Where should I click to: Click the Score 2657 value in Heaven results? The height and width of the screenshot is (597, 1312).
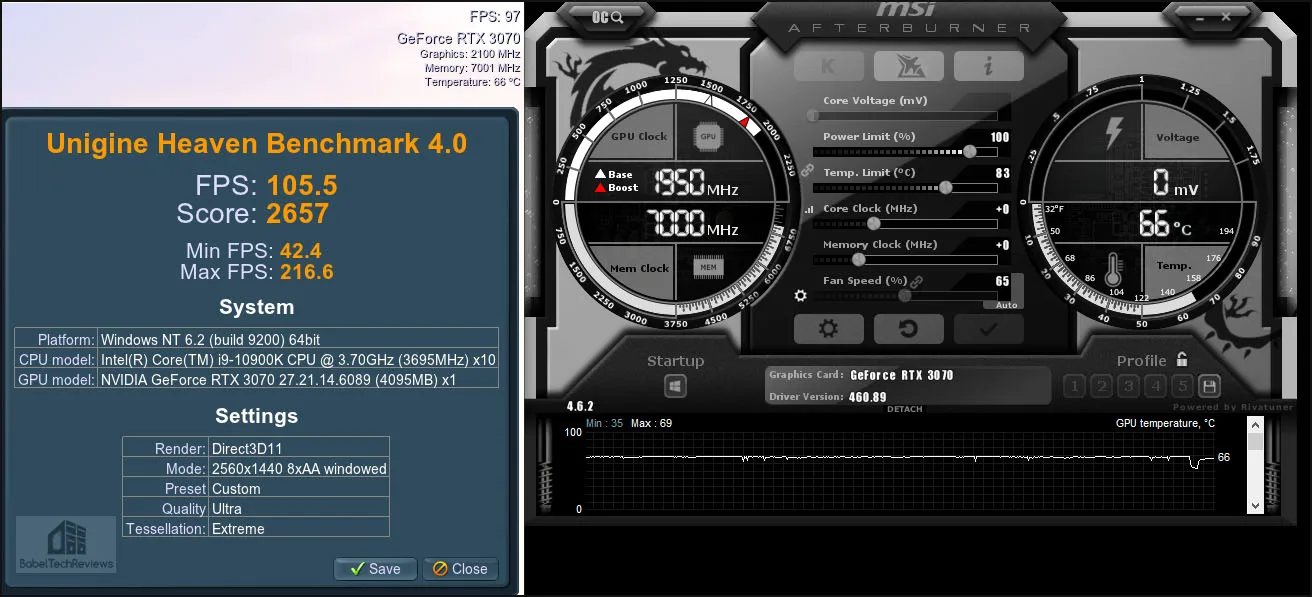click(297, 213)
